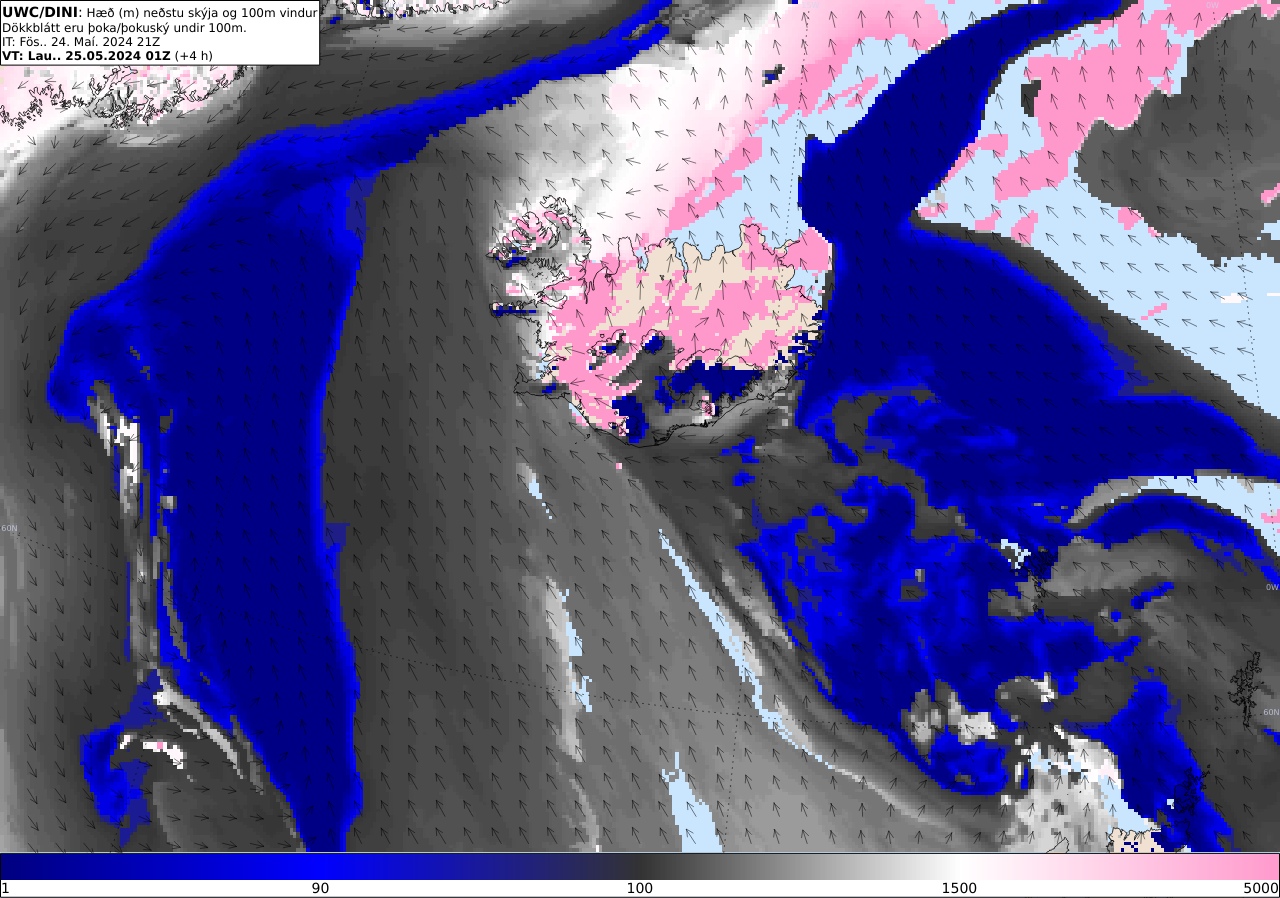Click the color scale label 1
This screenshot has height=898, width=1280.
pyautogui.click(x=5, y=888)
